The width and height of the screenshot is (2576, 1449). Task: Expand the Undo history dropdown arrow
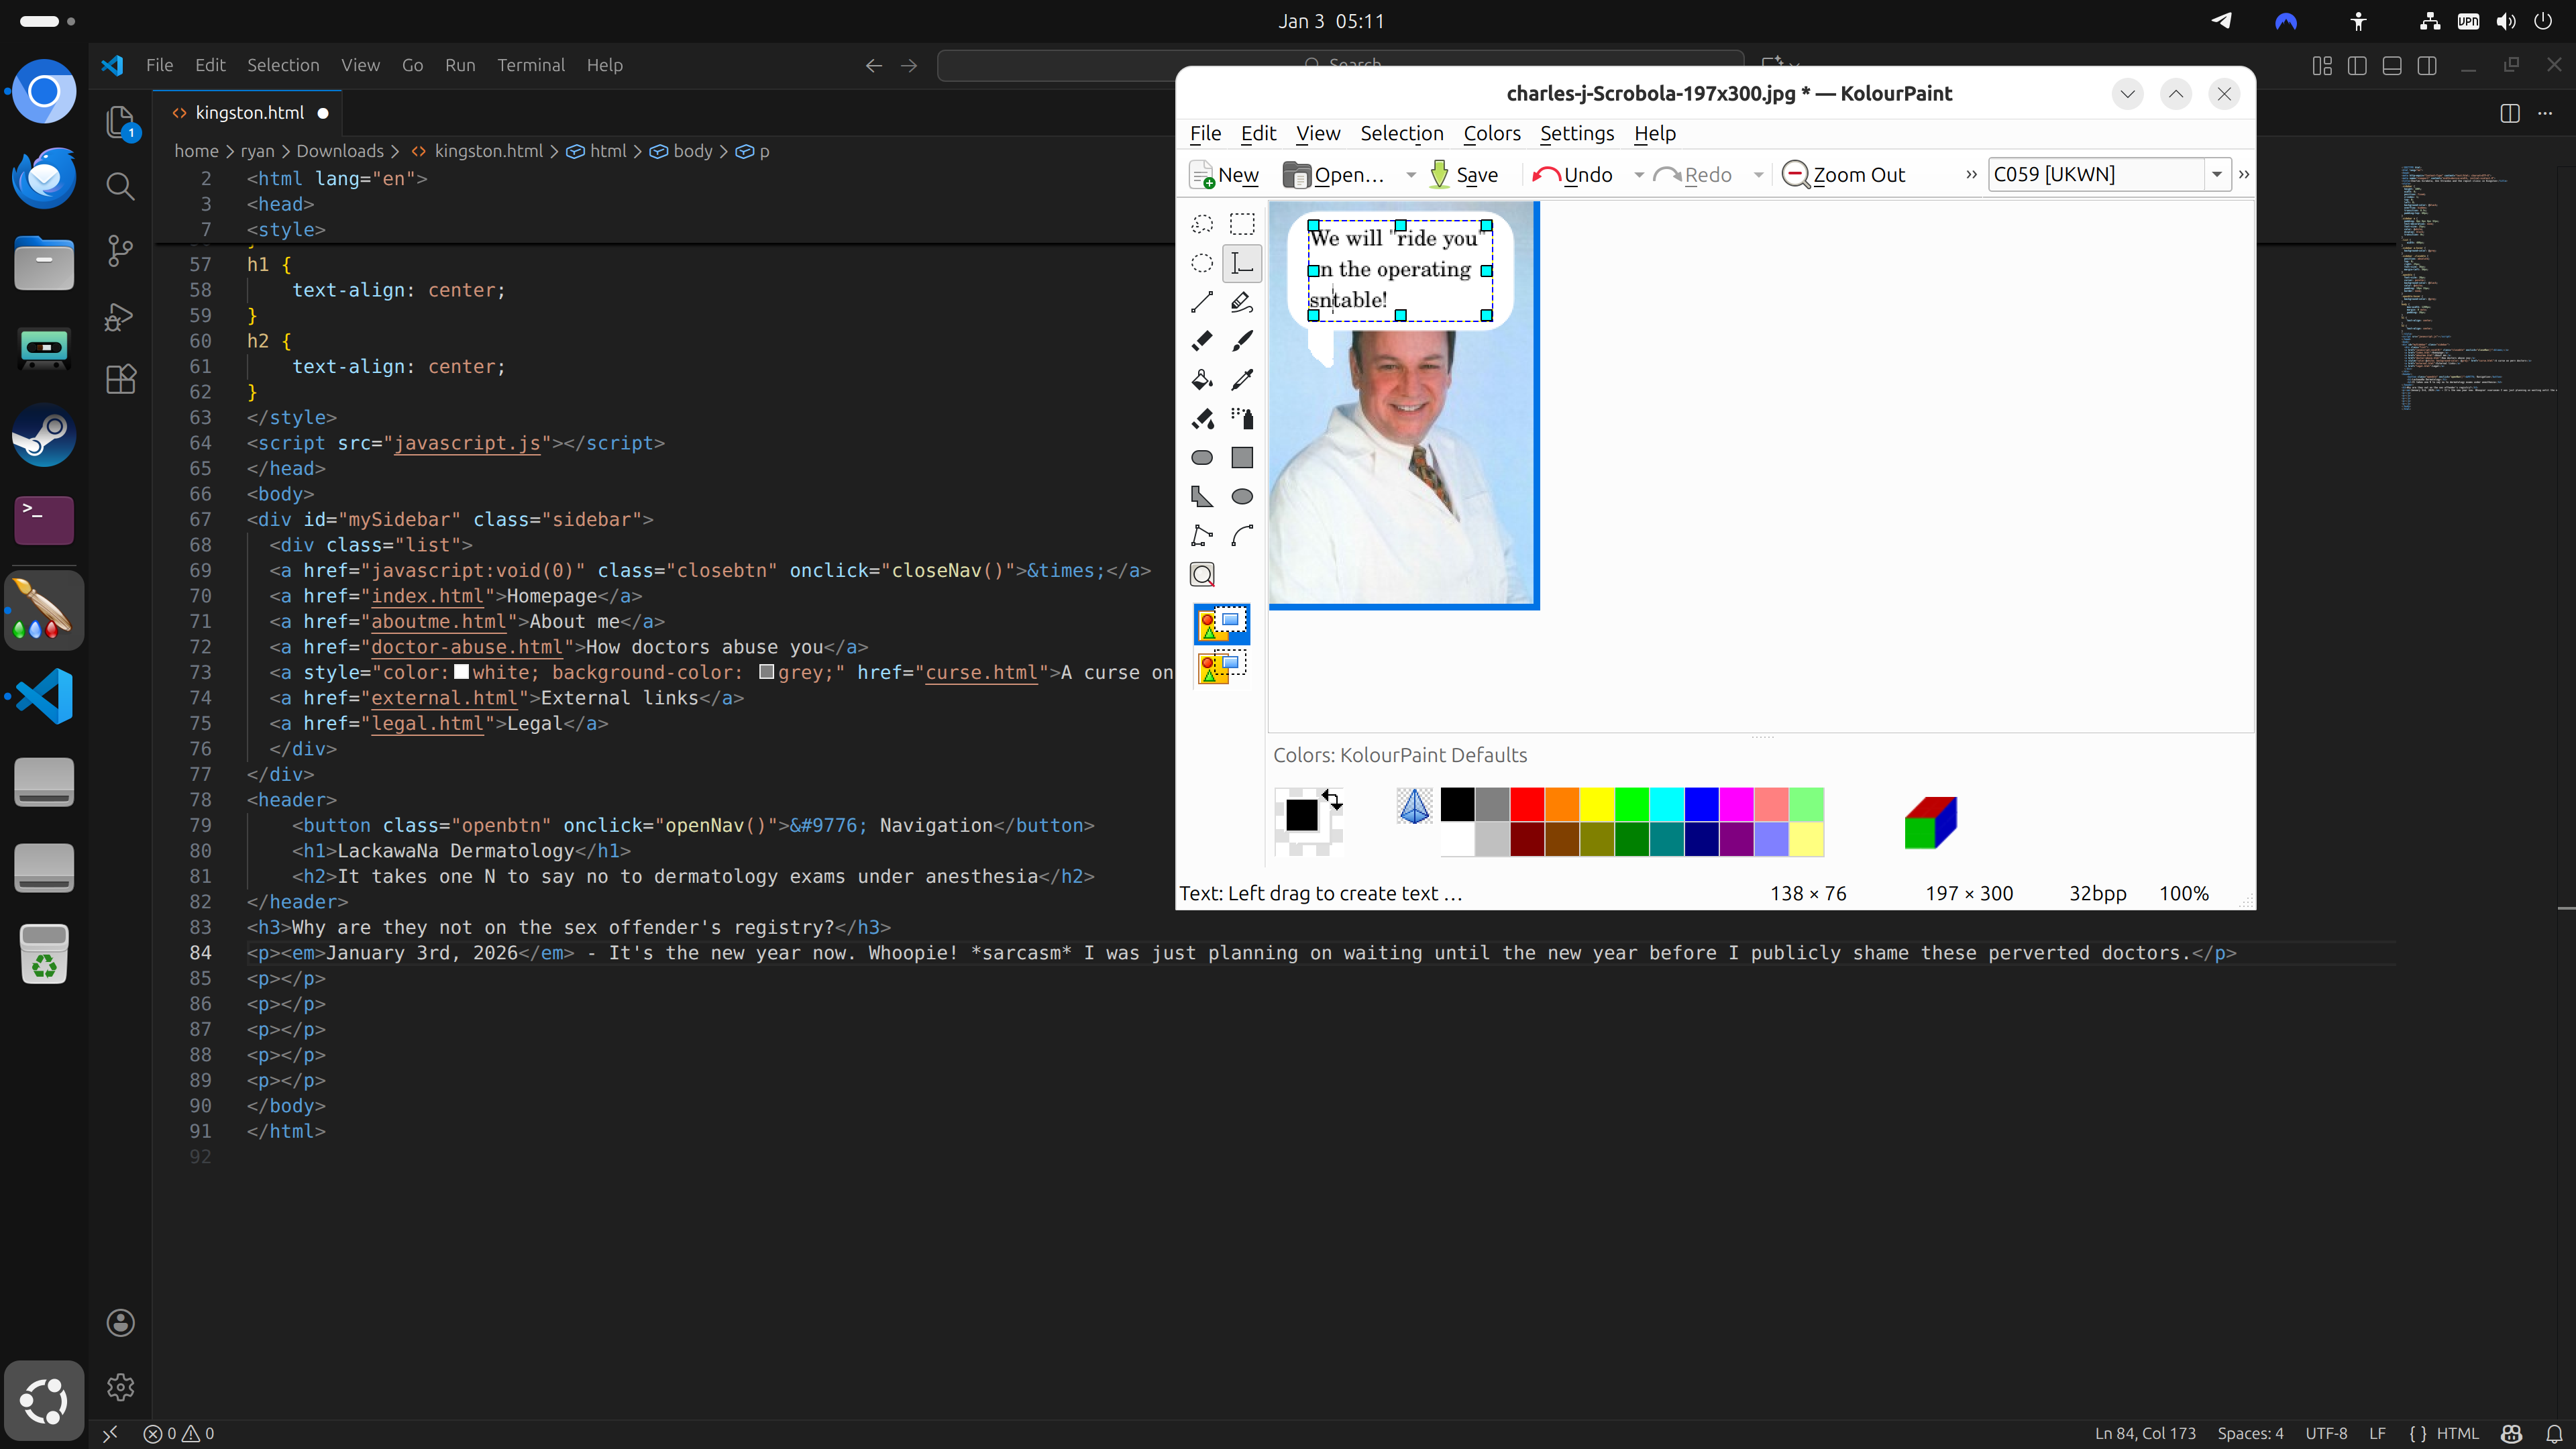tap(1639, 175)
